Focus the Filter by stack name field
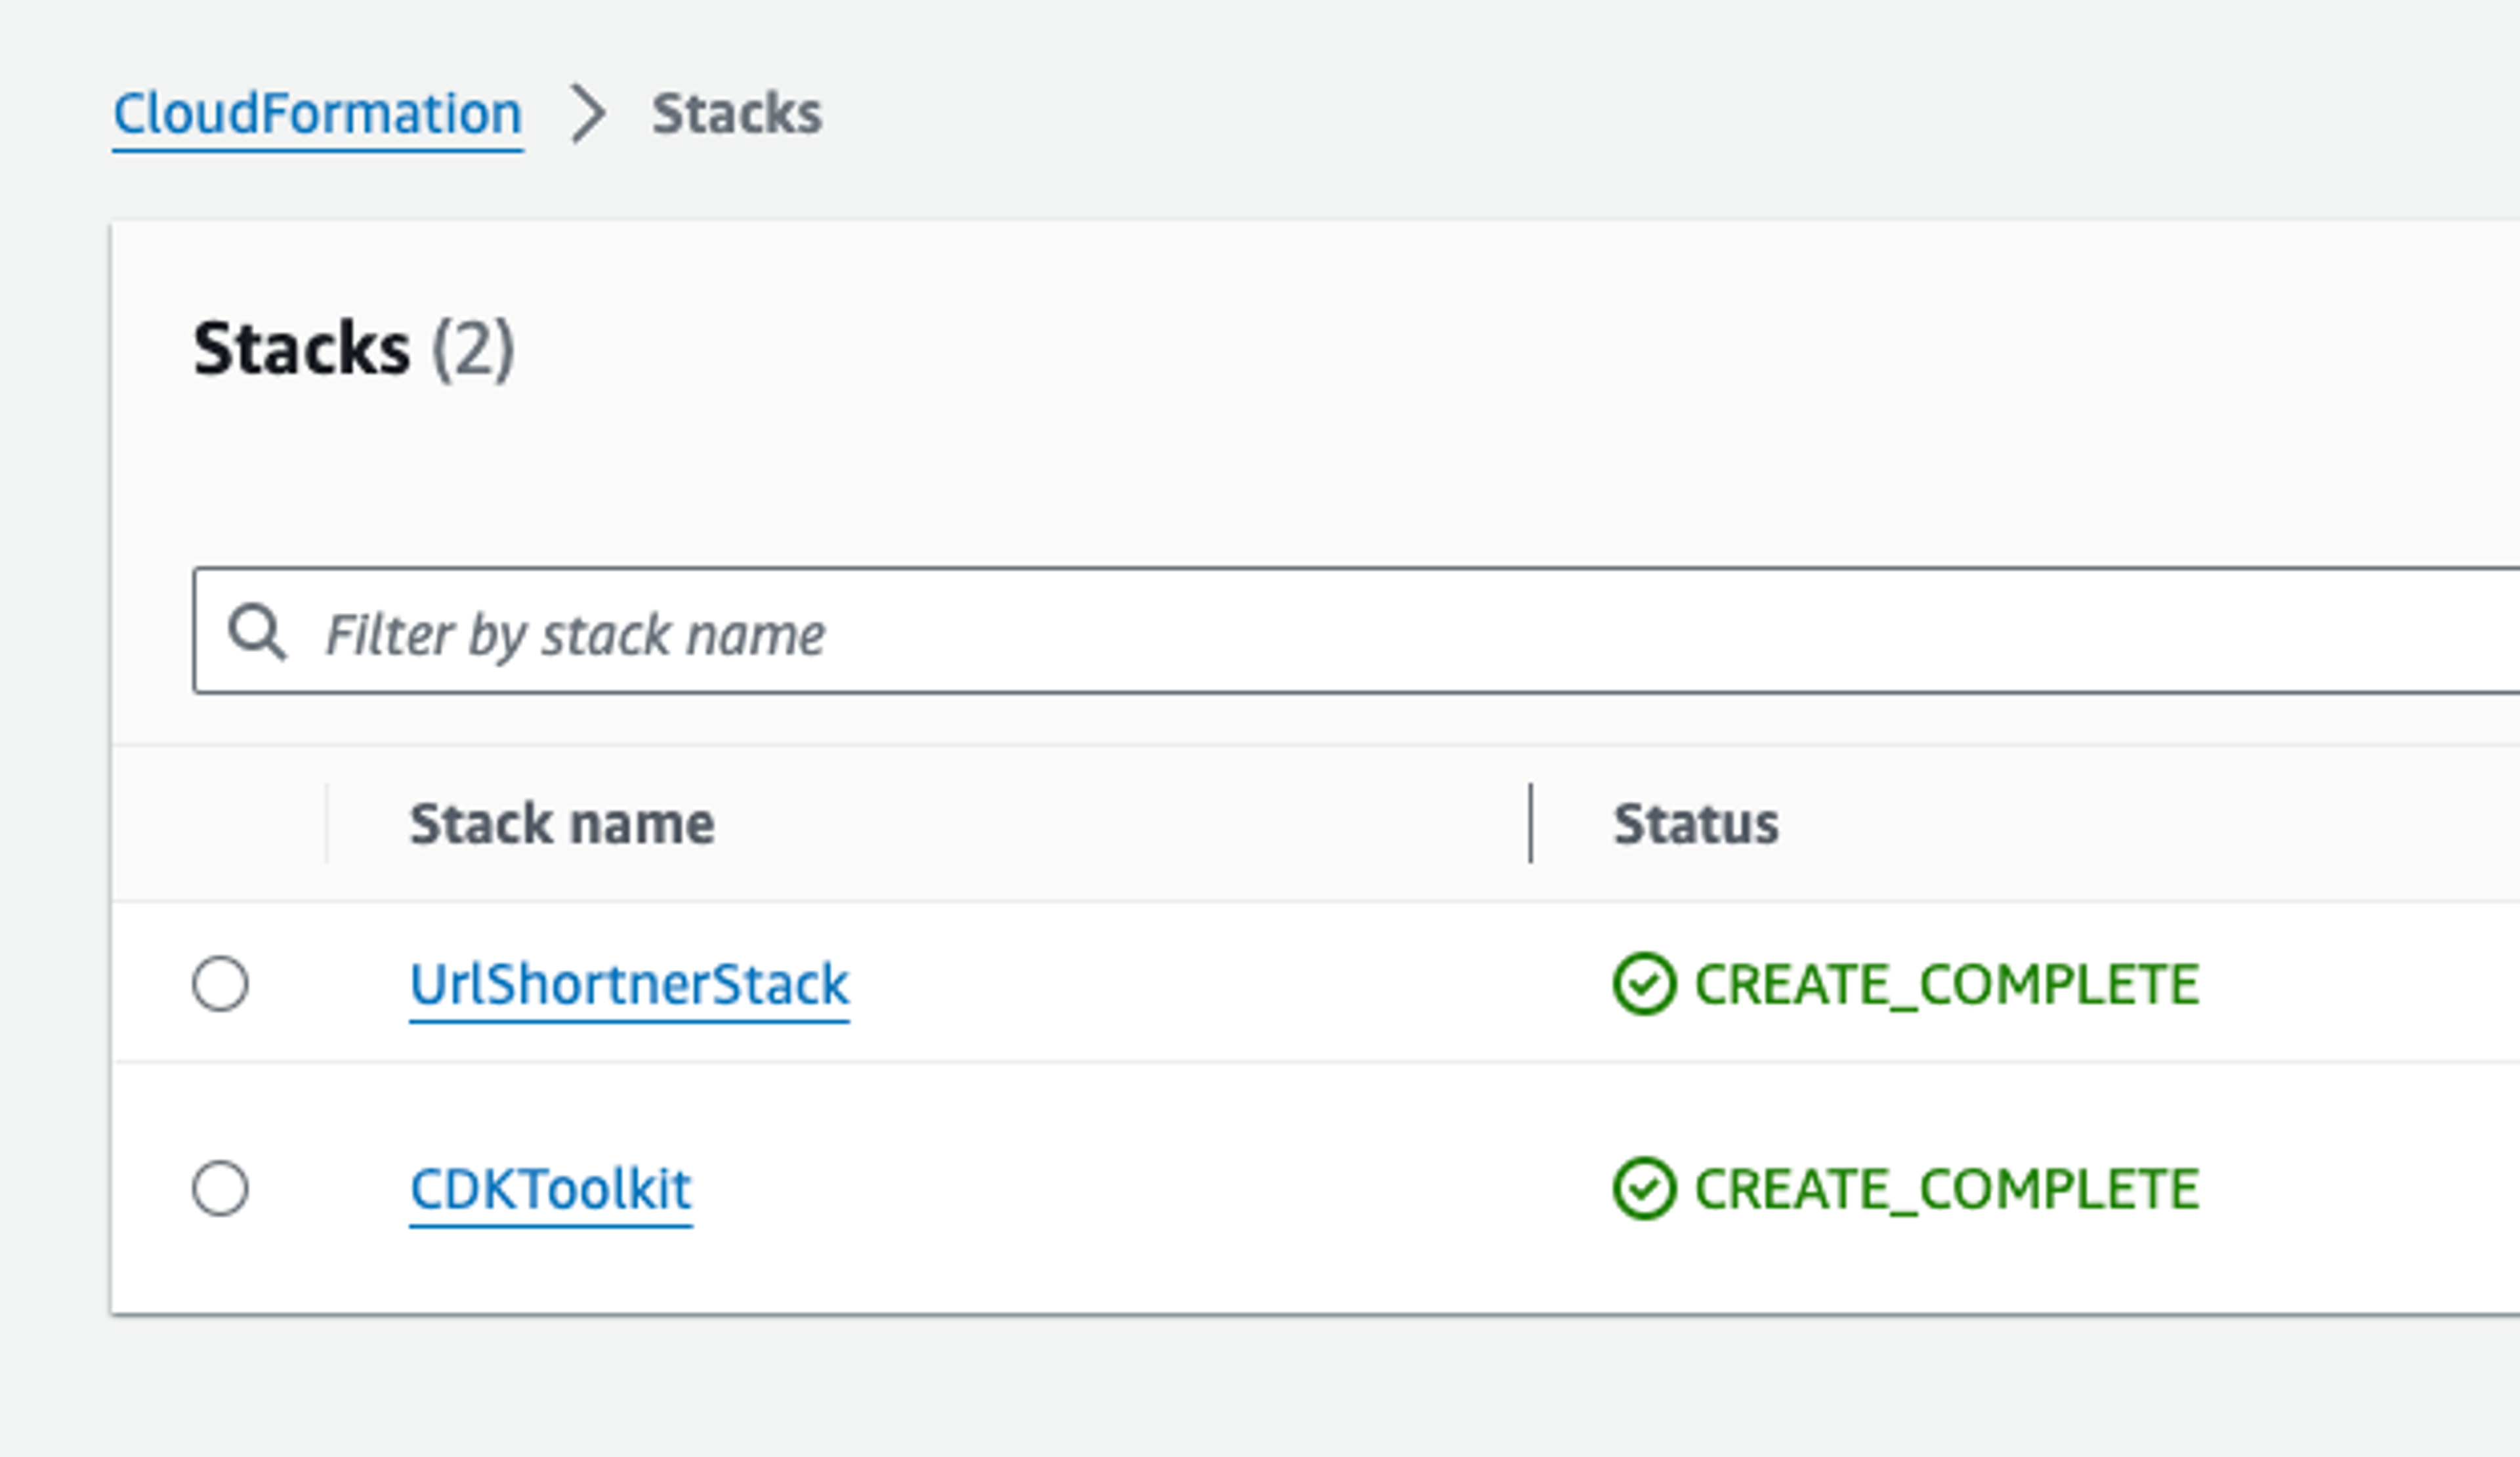The image size is (2520, 1457). (1300, 632)
